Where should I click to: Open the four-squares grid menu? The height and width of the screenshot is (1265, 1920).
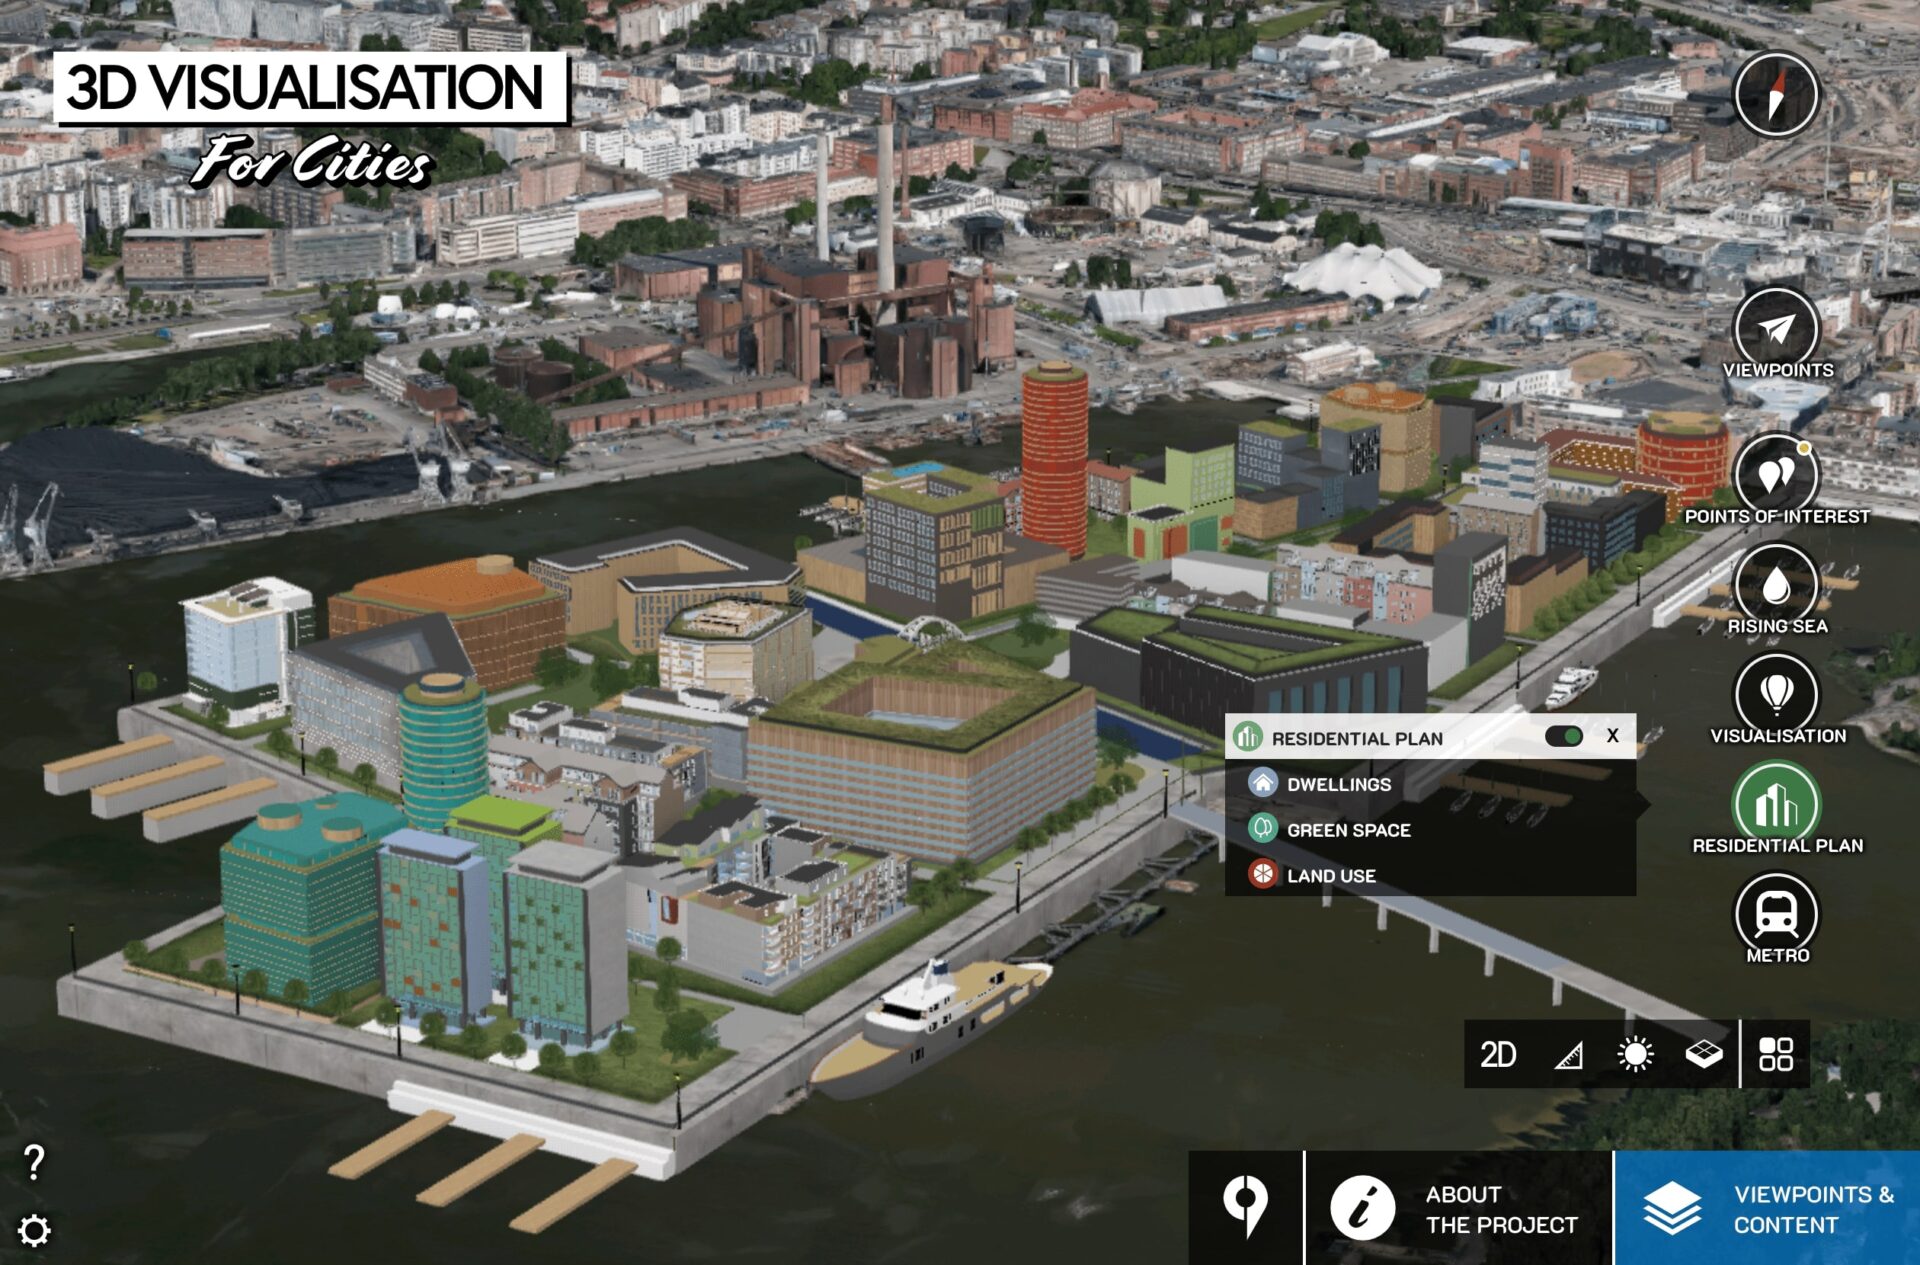point(1776,1054)
